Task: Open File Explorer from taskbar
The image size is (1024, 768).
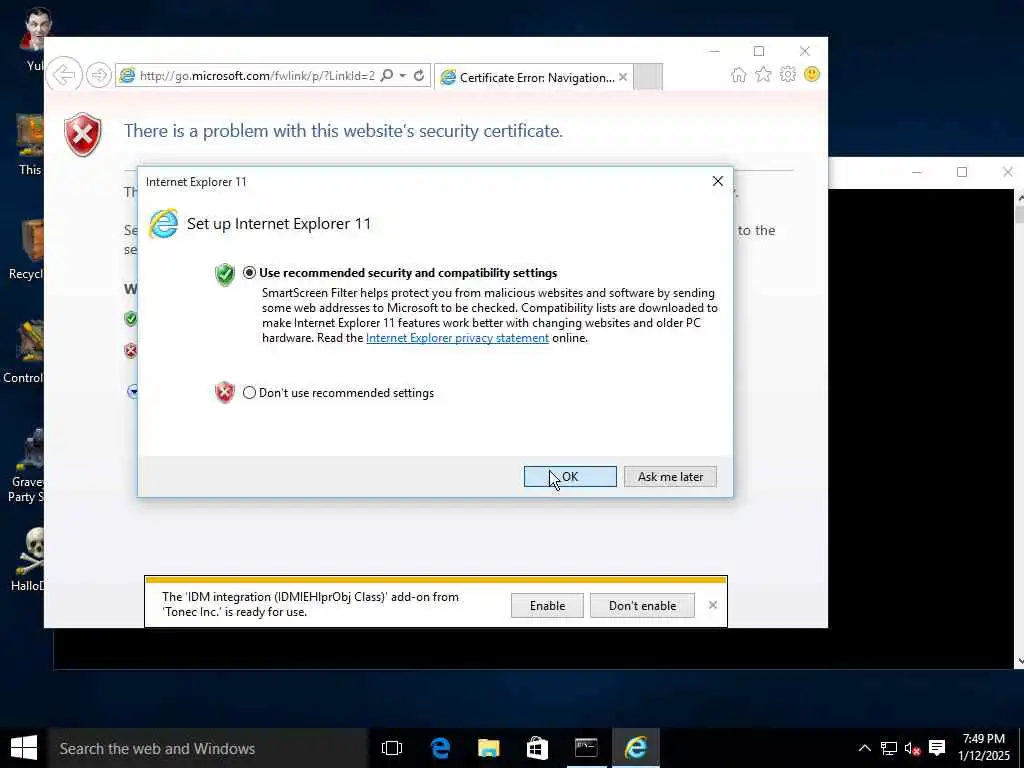Action: click(488, 748)
